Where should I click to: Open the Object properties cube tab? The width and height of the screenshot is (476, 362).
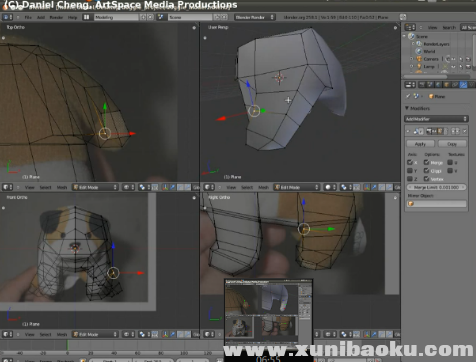click(447, 85)
